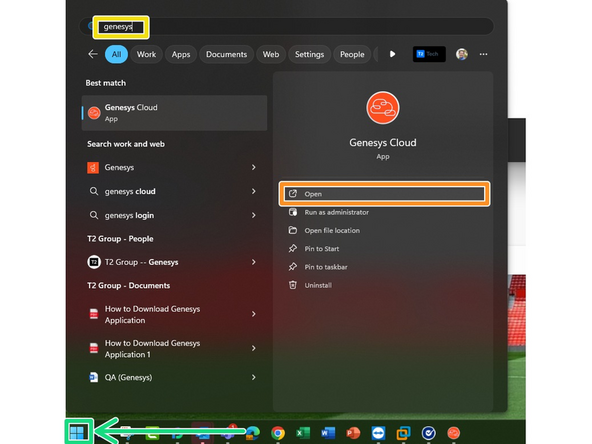Open the VMware icon in the taskbar
592x444 pixels.
[x=403, y=433]
